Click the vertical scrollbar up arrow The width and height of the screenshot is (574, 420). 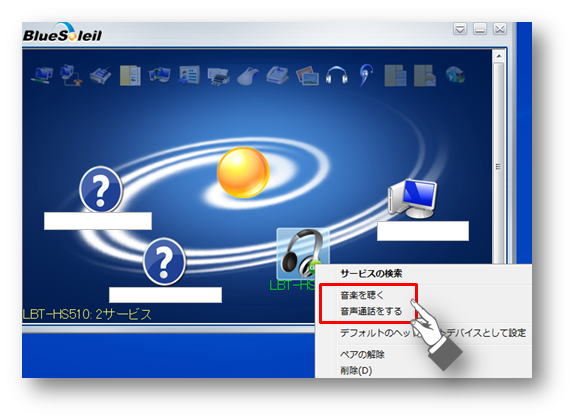498,56
